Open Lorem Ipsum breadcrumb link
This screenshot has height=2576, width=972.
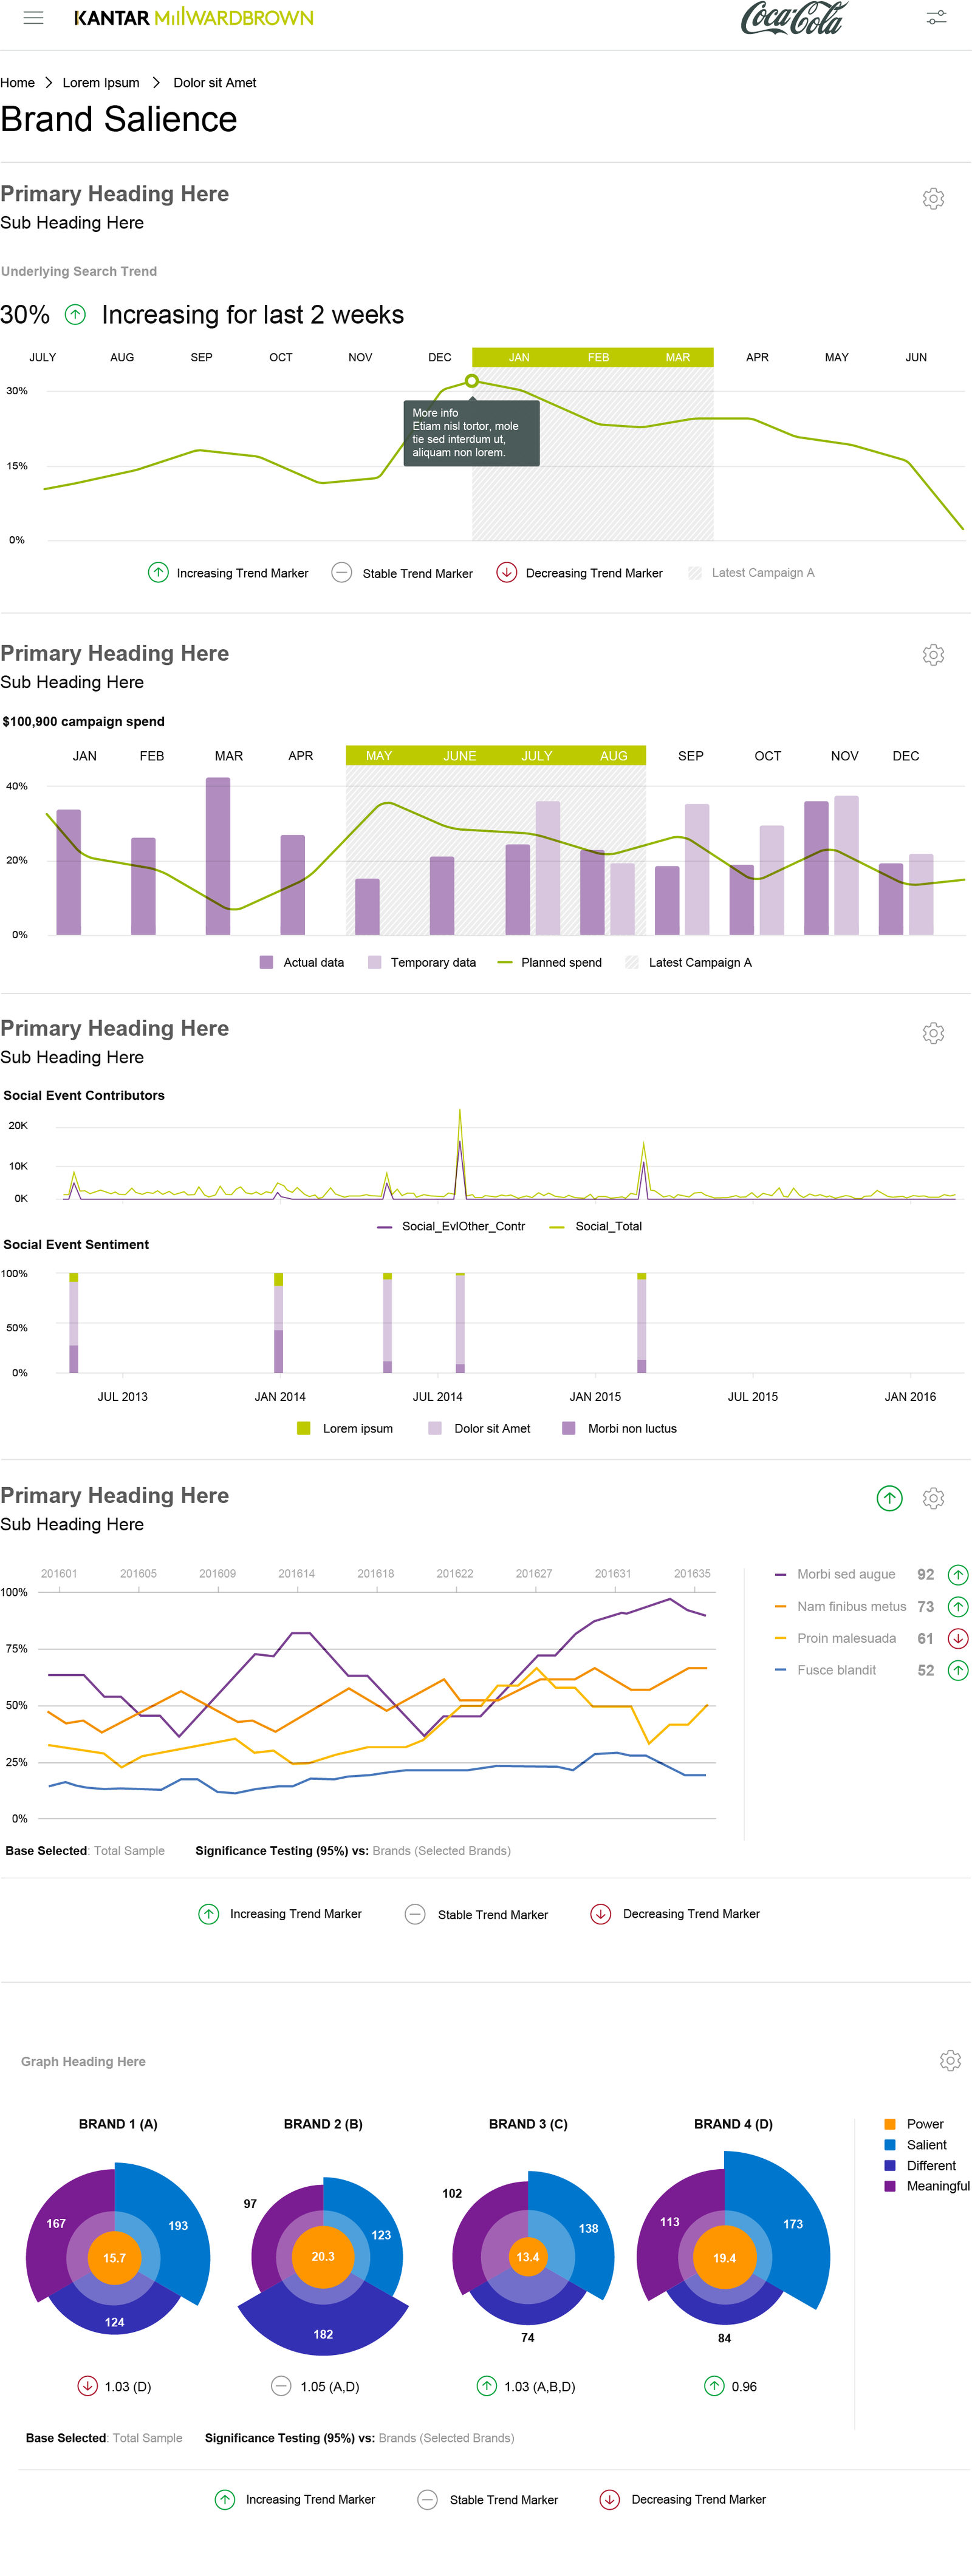point(101,83)
